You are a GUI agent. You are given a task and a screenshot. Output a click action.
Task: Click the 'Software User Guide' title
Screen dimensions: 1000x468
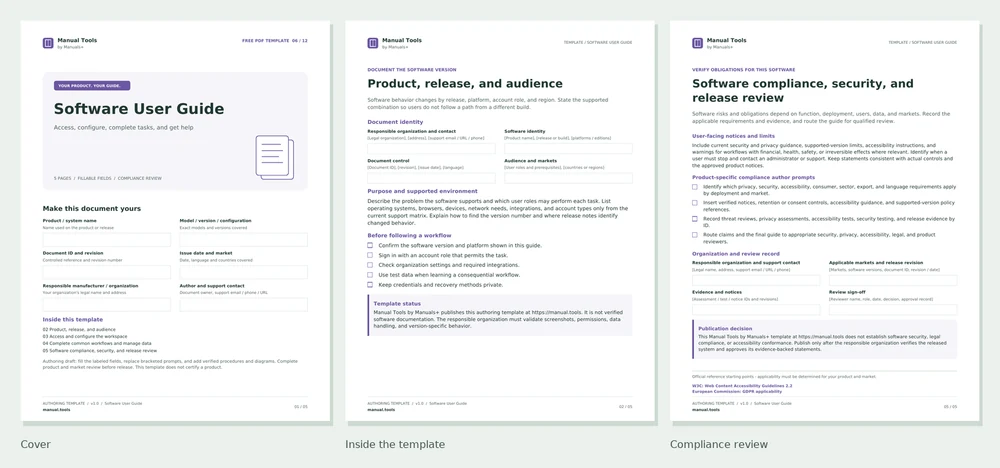click(138, 108)
